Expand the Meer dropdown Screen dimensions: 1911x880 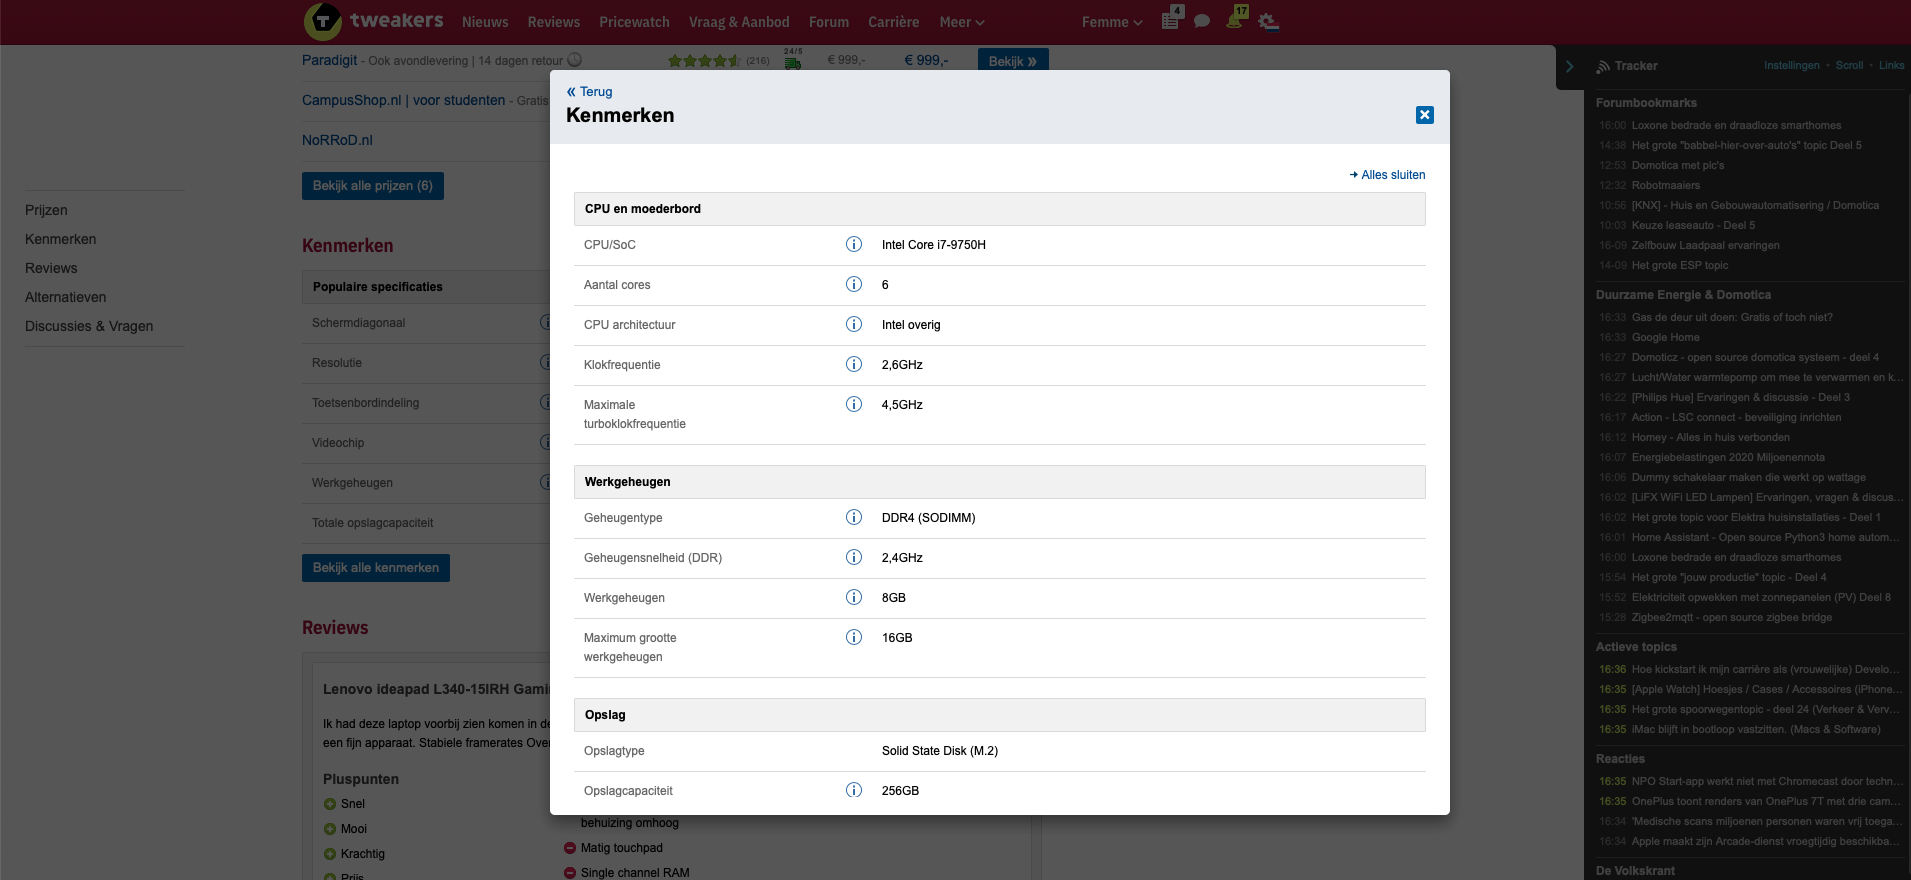(x=962, y=22)
